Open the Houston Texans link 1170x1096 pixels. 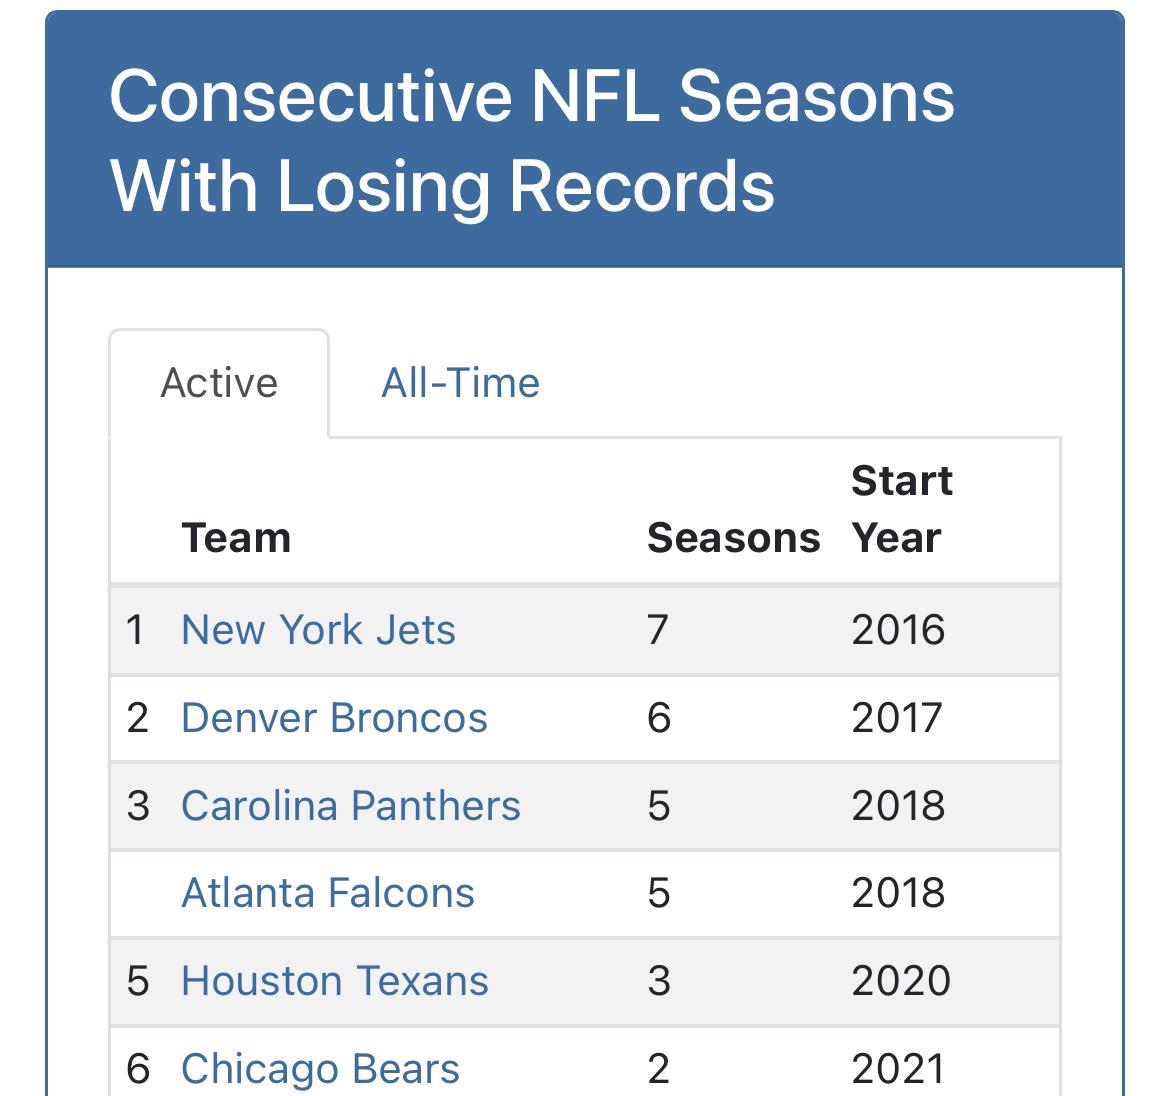[334, 981]
